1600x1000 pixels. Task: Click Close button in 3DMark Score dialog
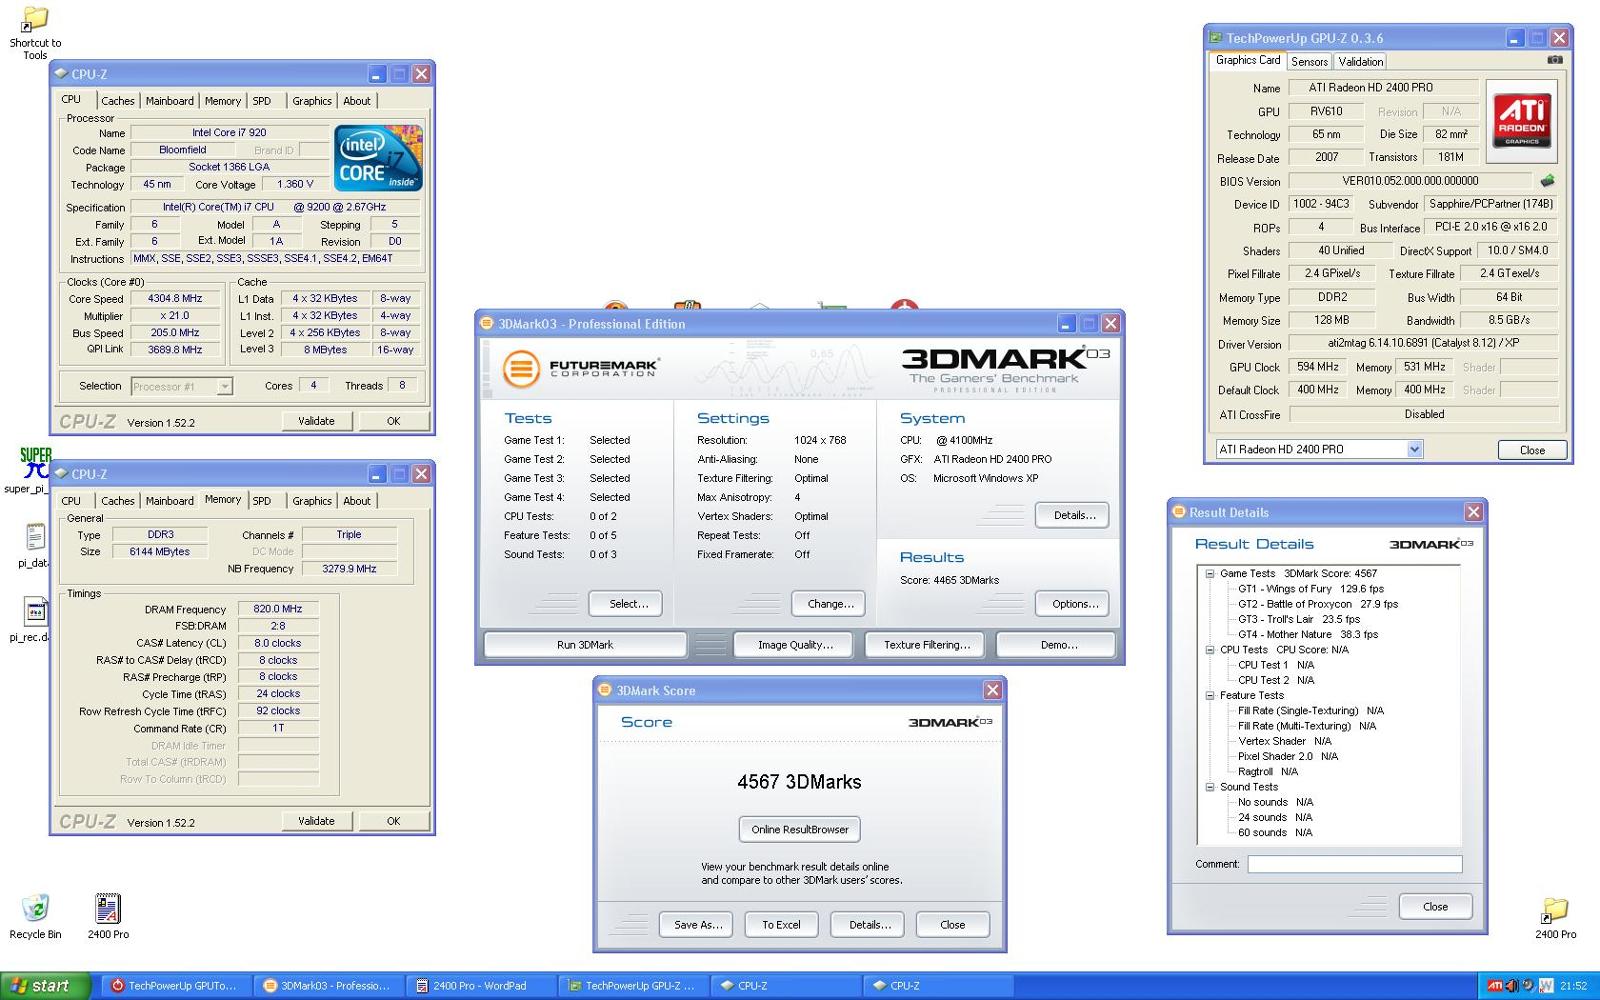click(x=952, y=925)
